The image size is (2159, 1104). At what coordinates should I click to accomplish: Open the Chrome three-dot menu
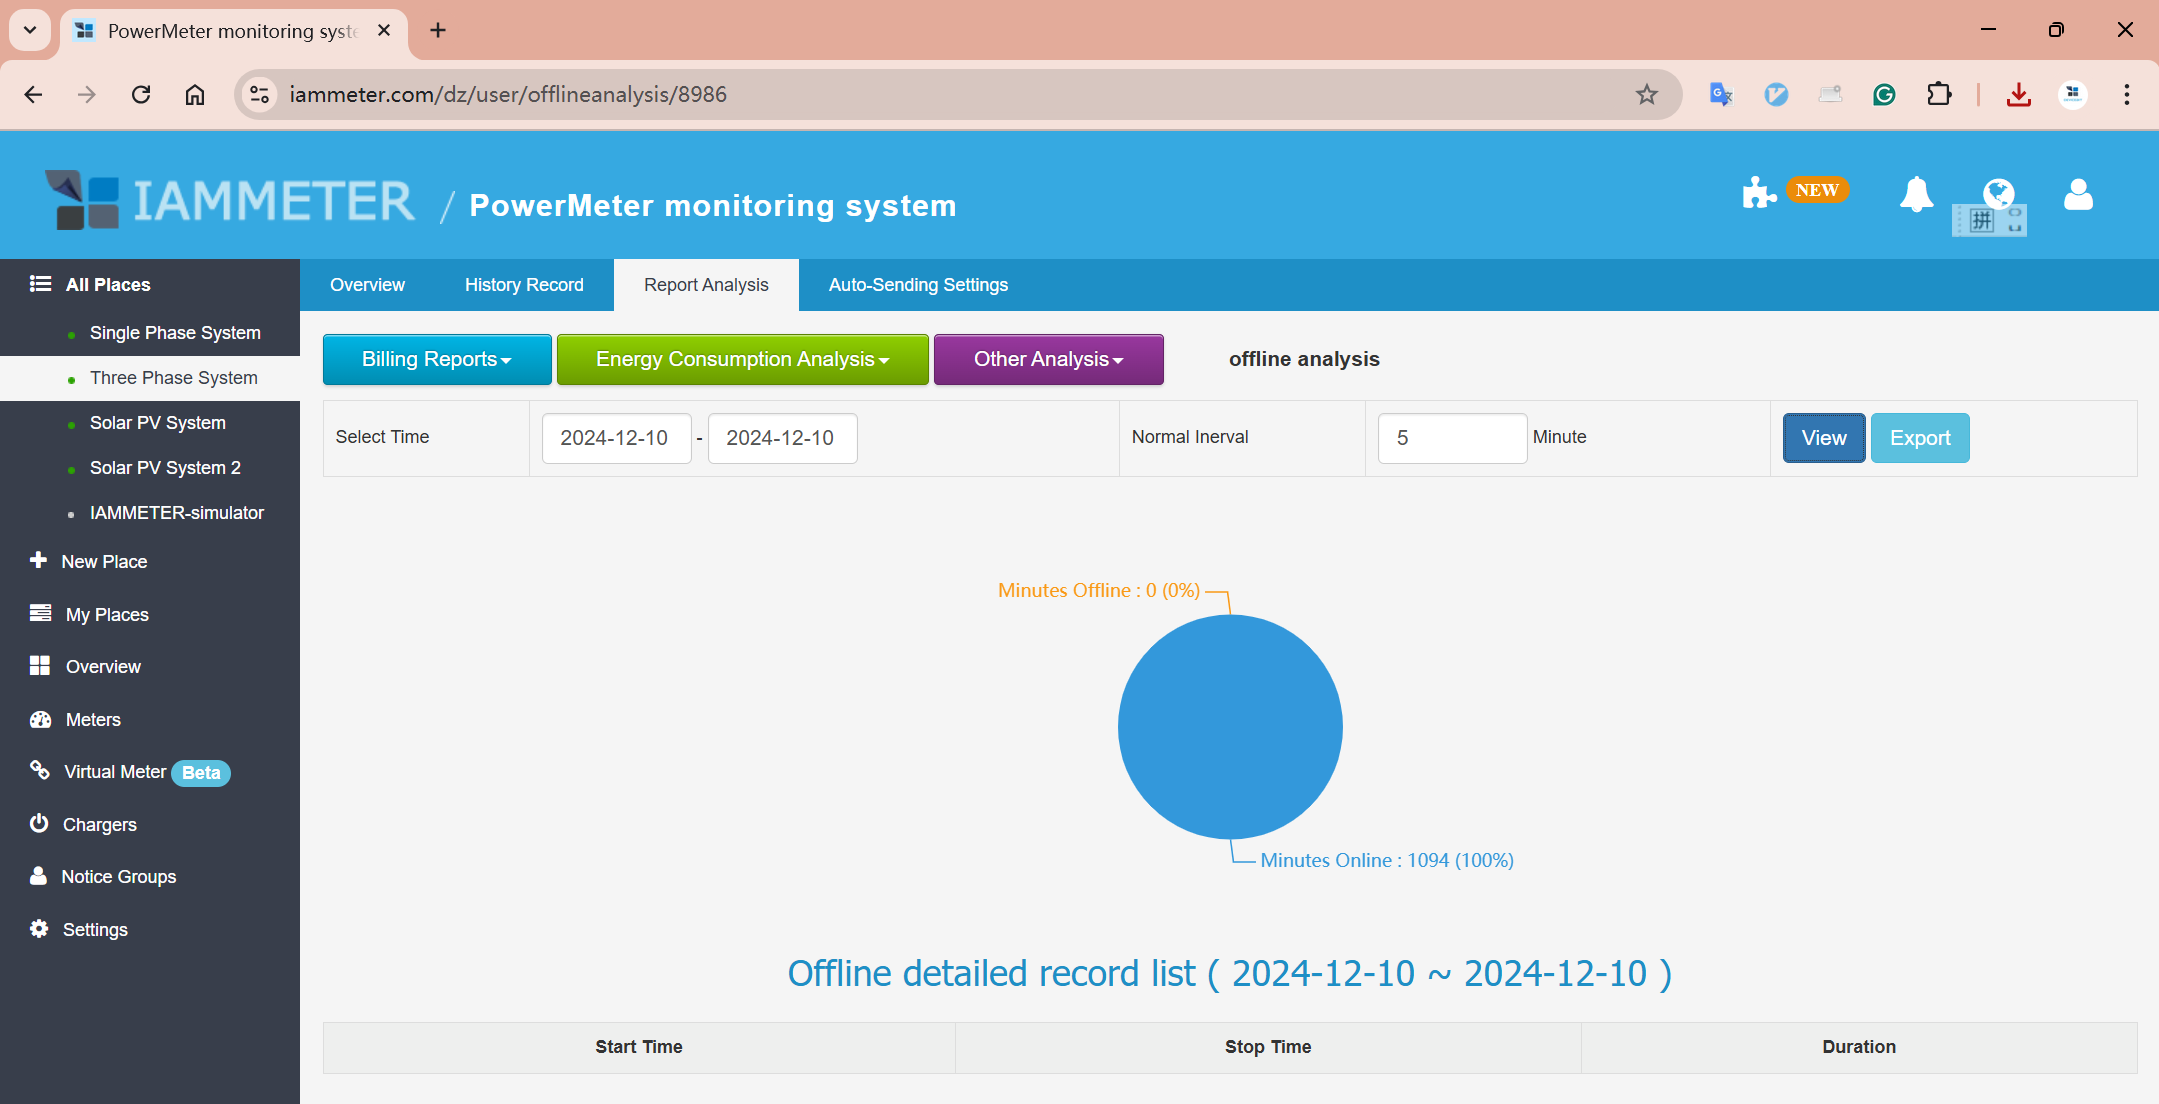pyautogui.click(x=2127, y=94)
